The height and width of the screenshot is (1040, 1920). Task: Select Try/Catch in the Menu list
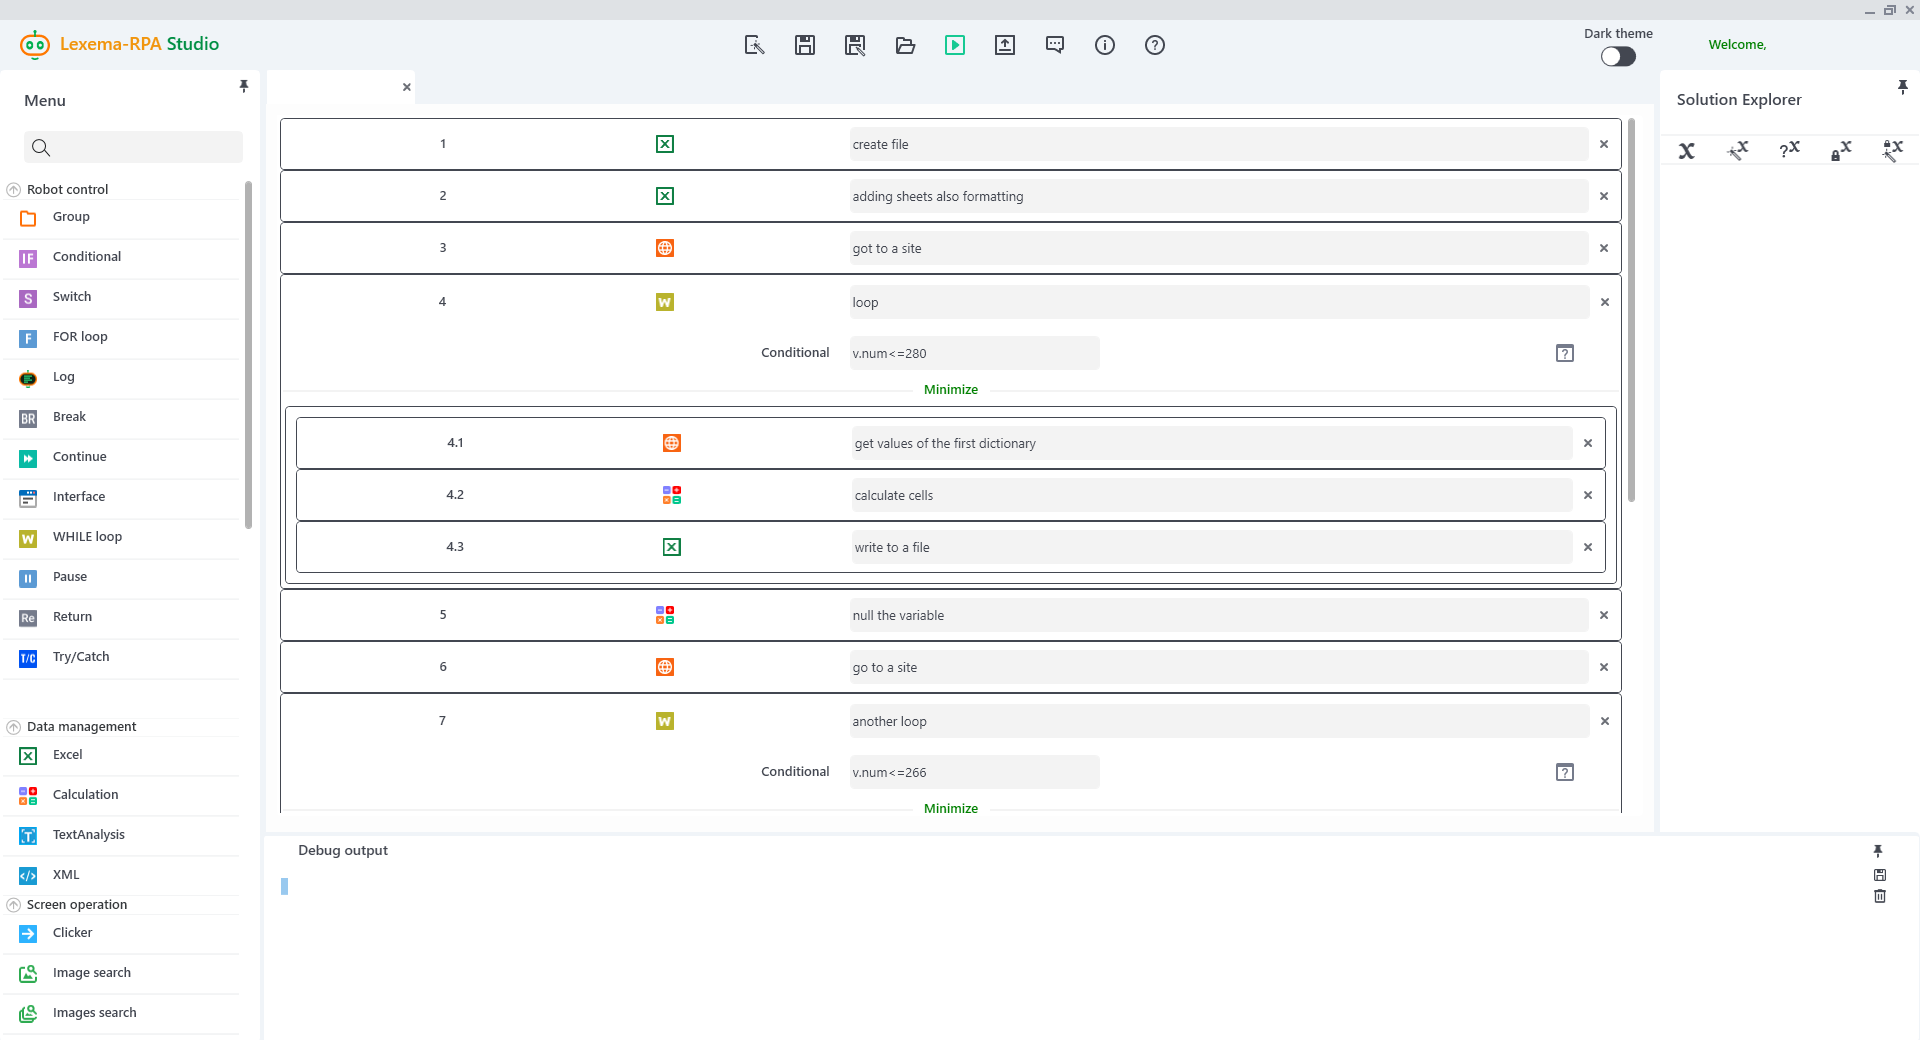81,657
